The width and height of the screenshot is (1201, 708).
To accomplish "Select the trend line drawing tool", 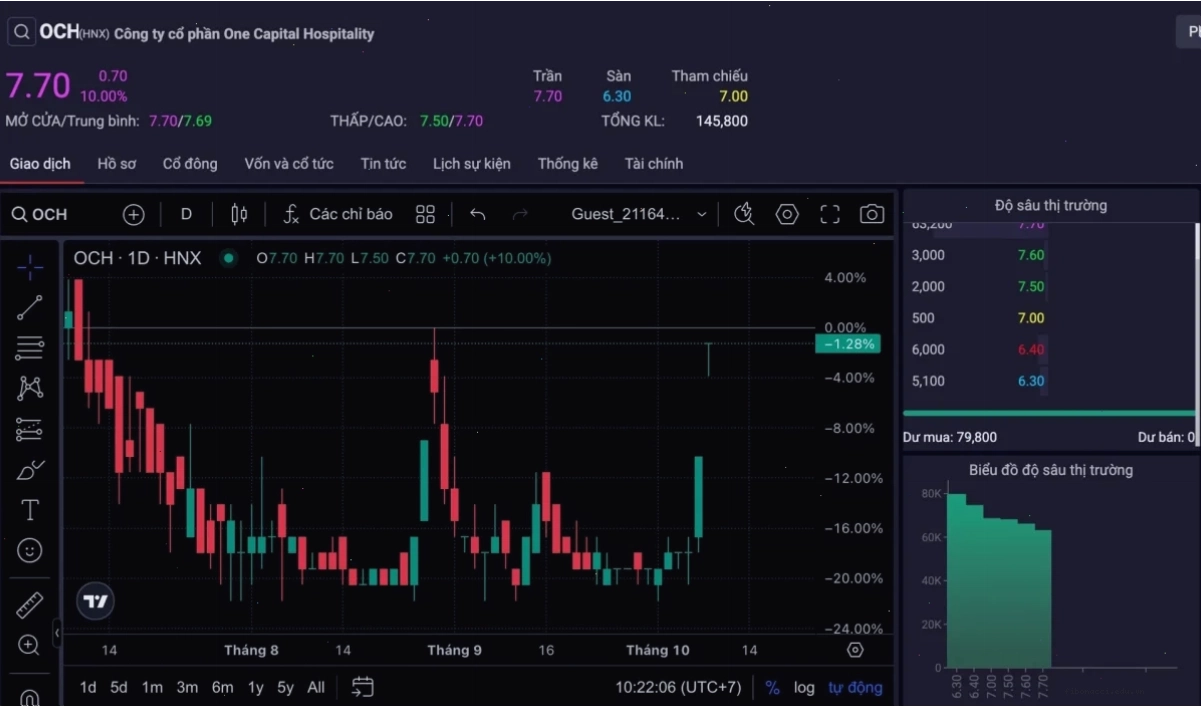I will [30, 307].
